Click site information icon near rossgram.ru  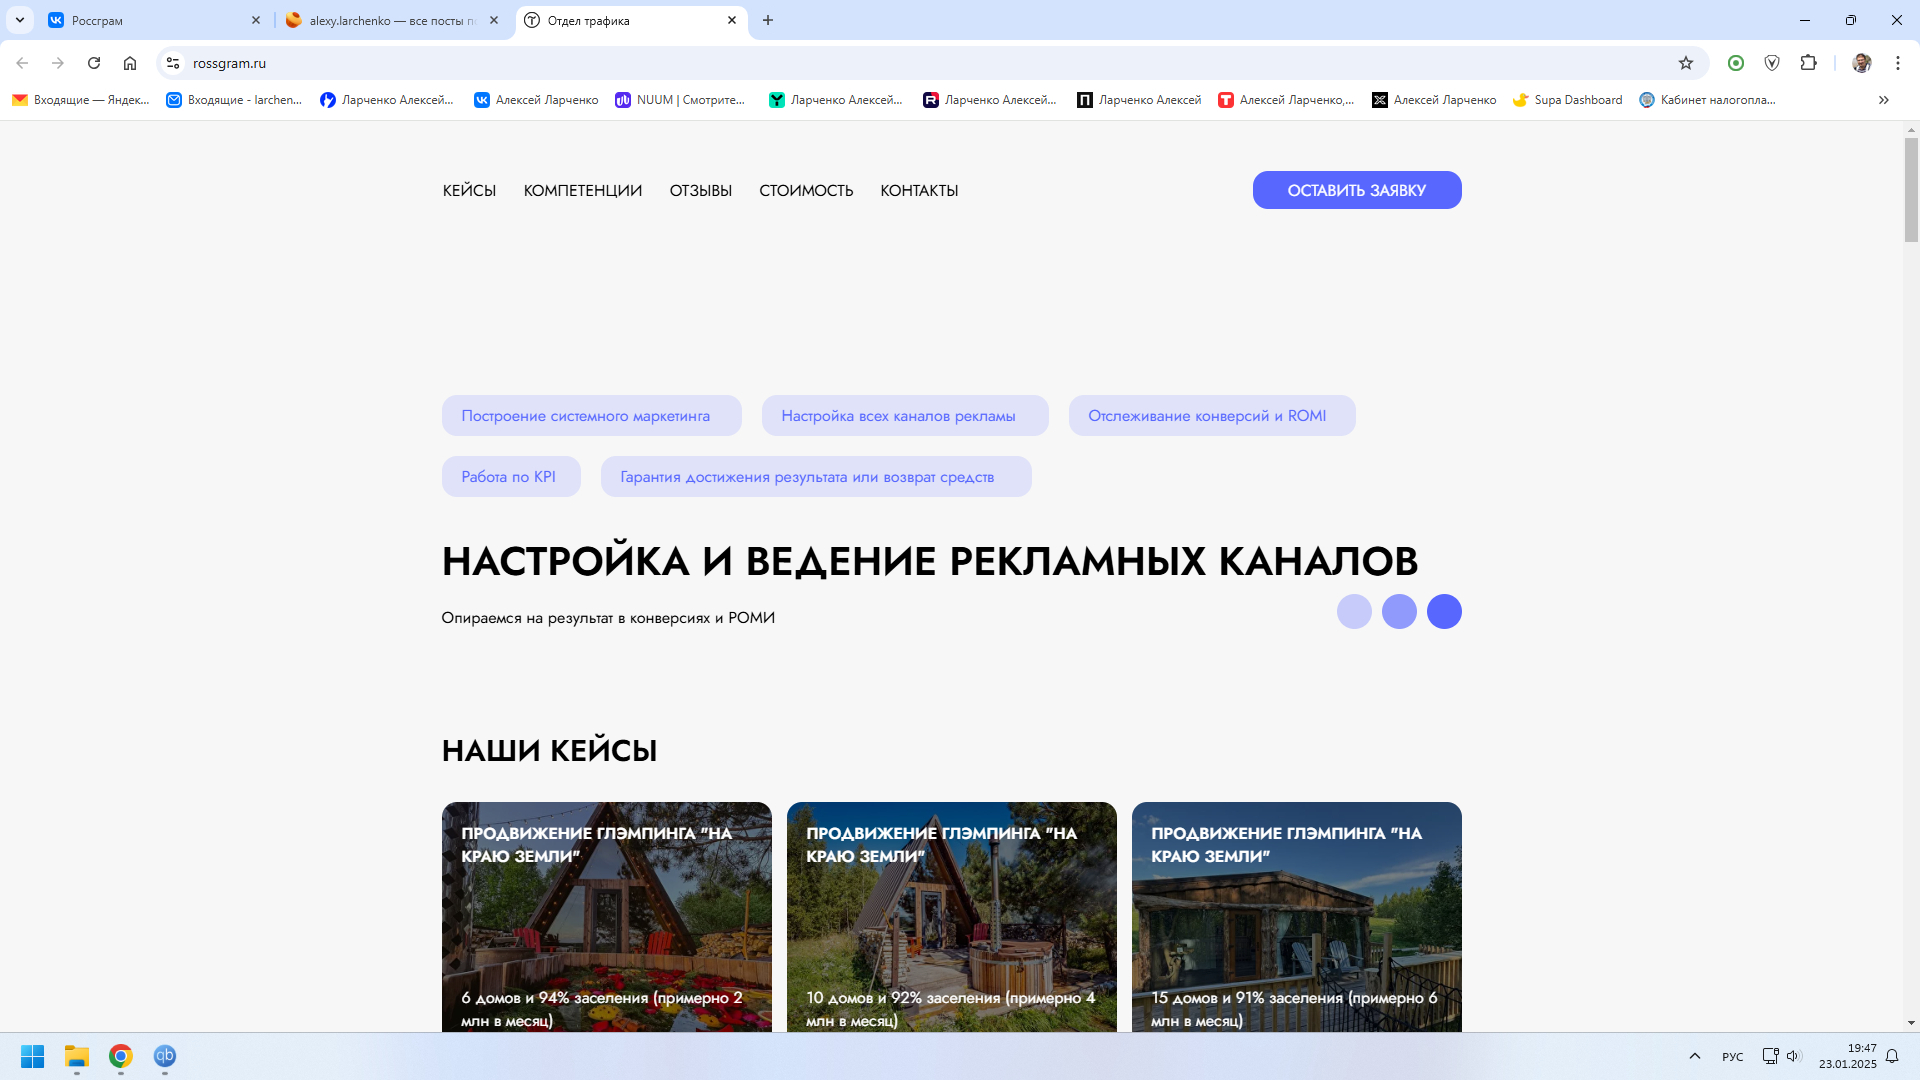pos(173,63)
